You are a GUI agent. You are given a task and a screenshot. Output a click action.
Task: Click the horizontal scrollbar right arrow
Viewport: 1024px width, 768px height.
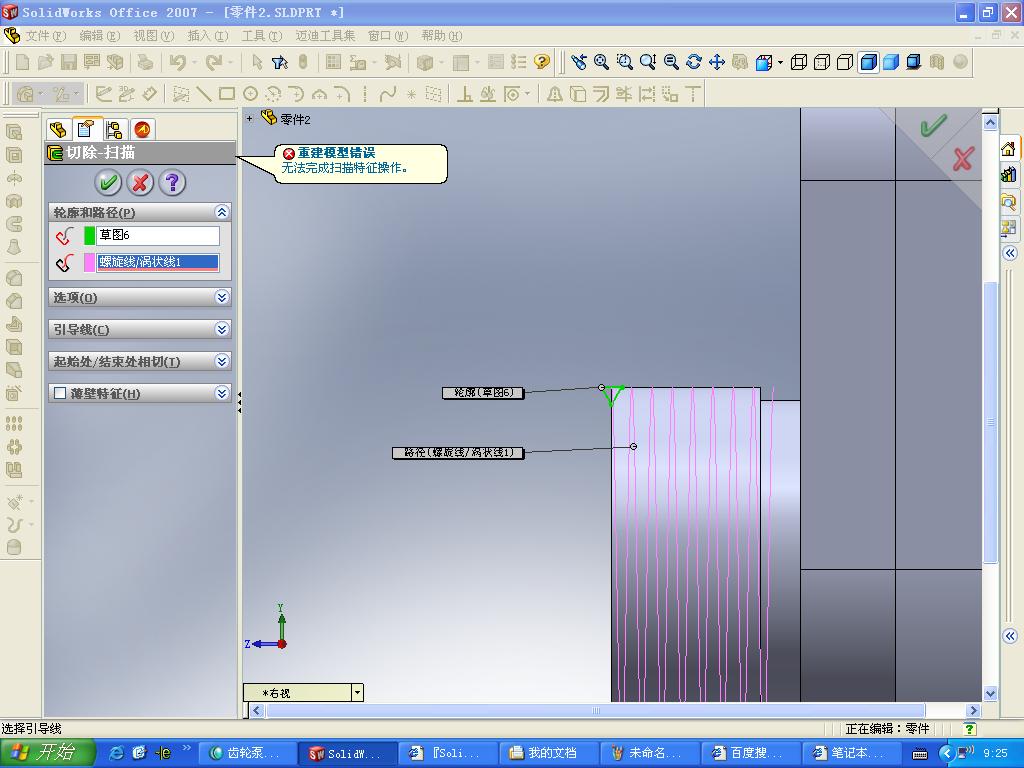[974, 711]
